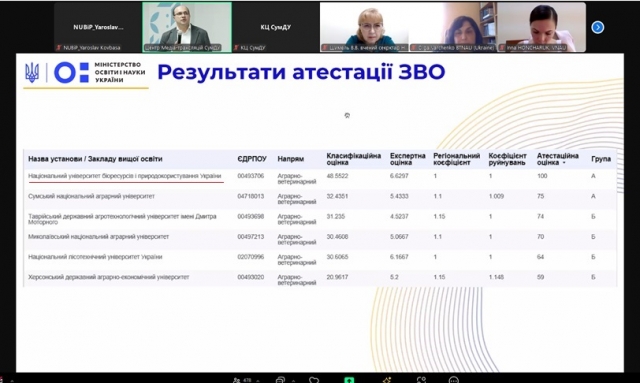Image resolution: width=640 pixels, height=383 pixels.
Task: Click Національний лісотехнічний університет України row
Action: point(320,260)
